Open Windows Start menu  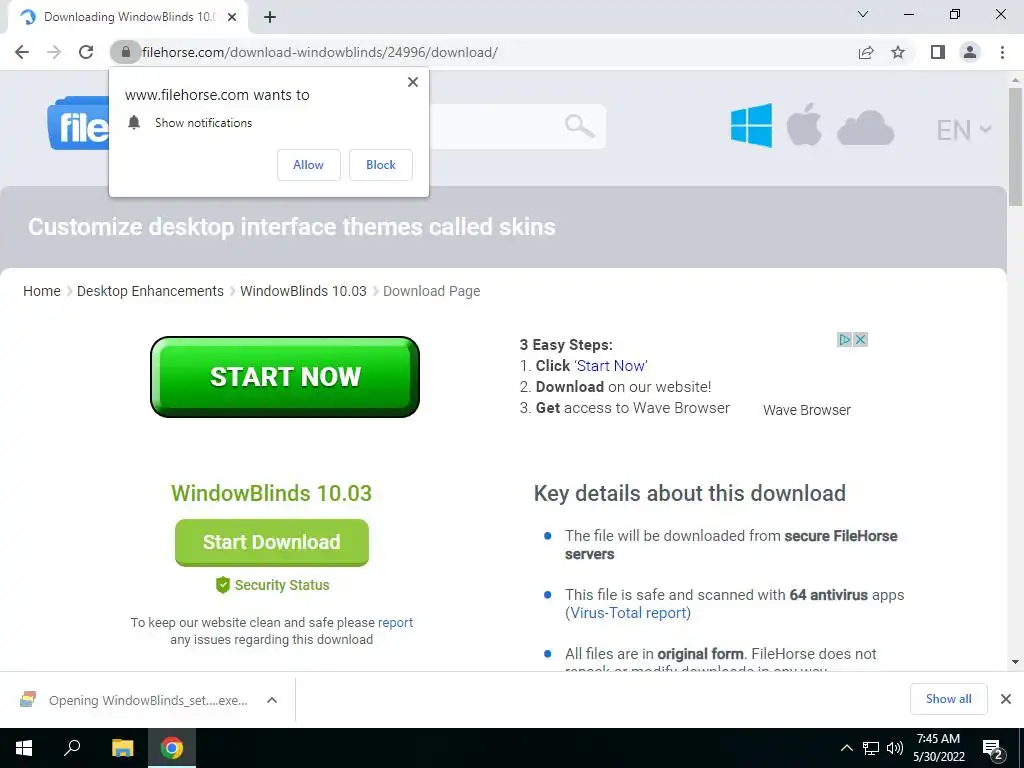(x=24, y=748)
